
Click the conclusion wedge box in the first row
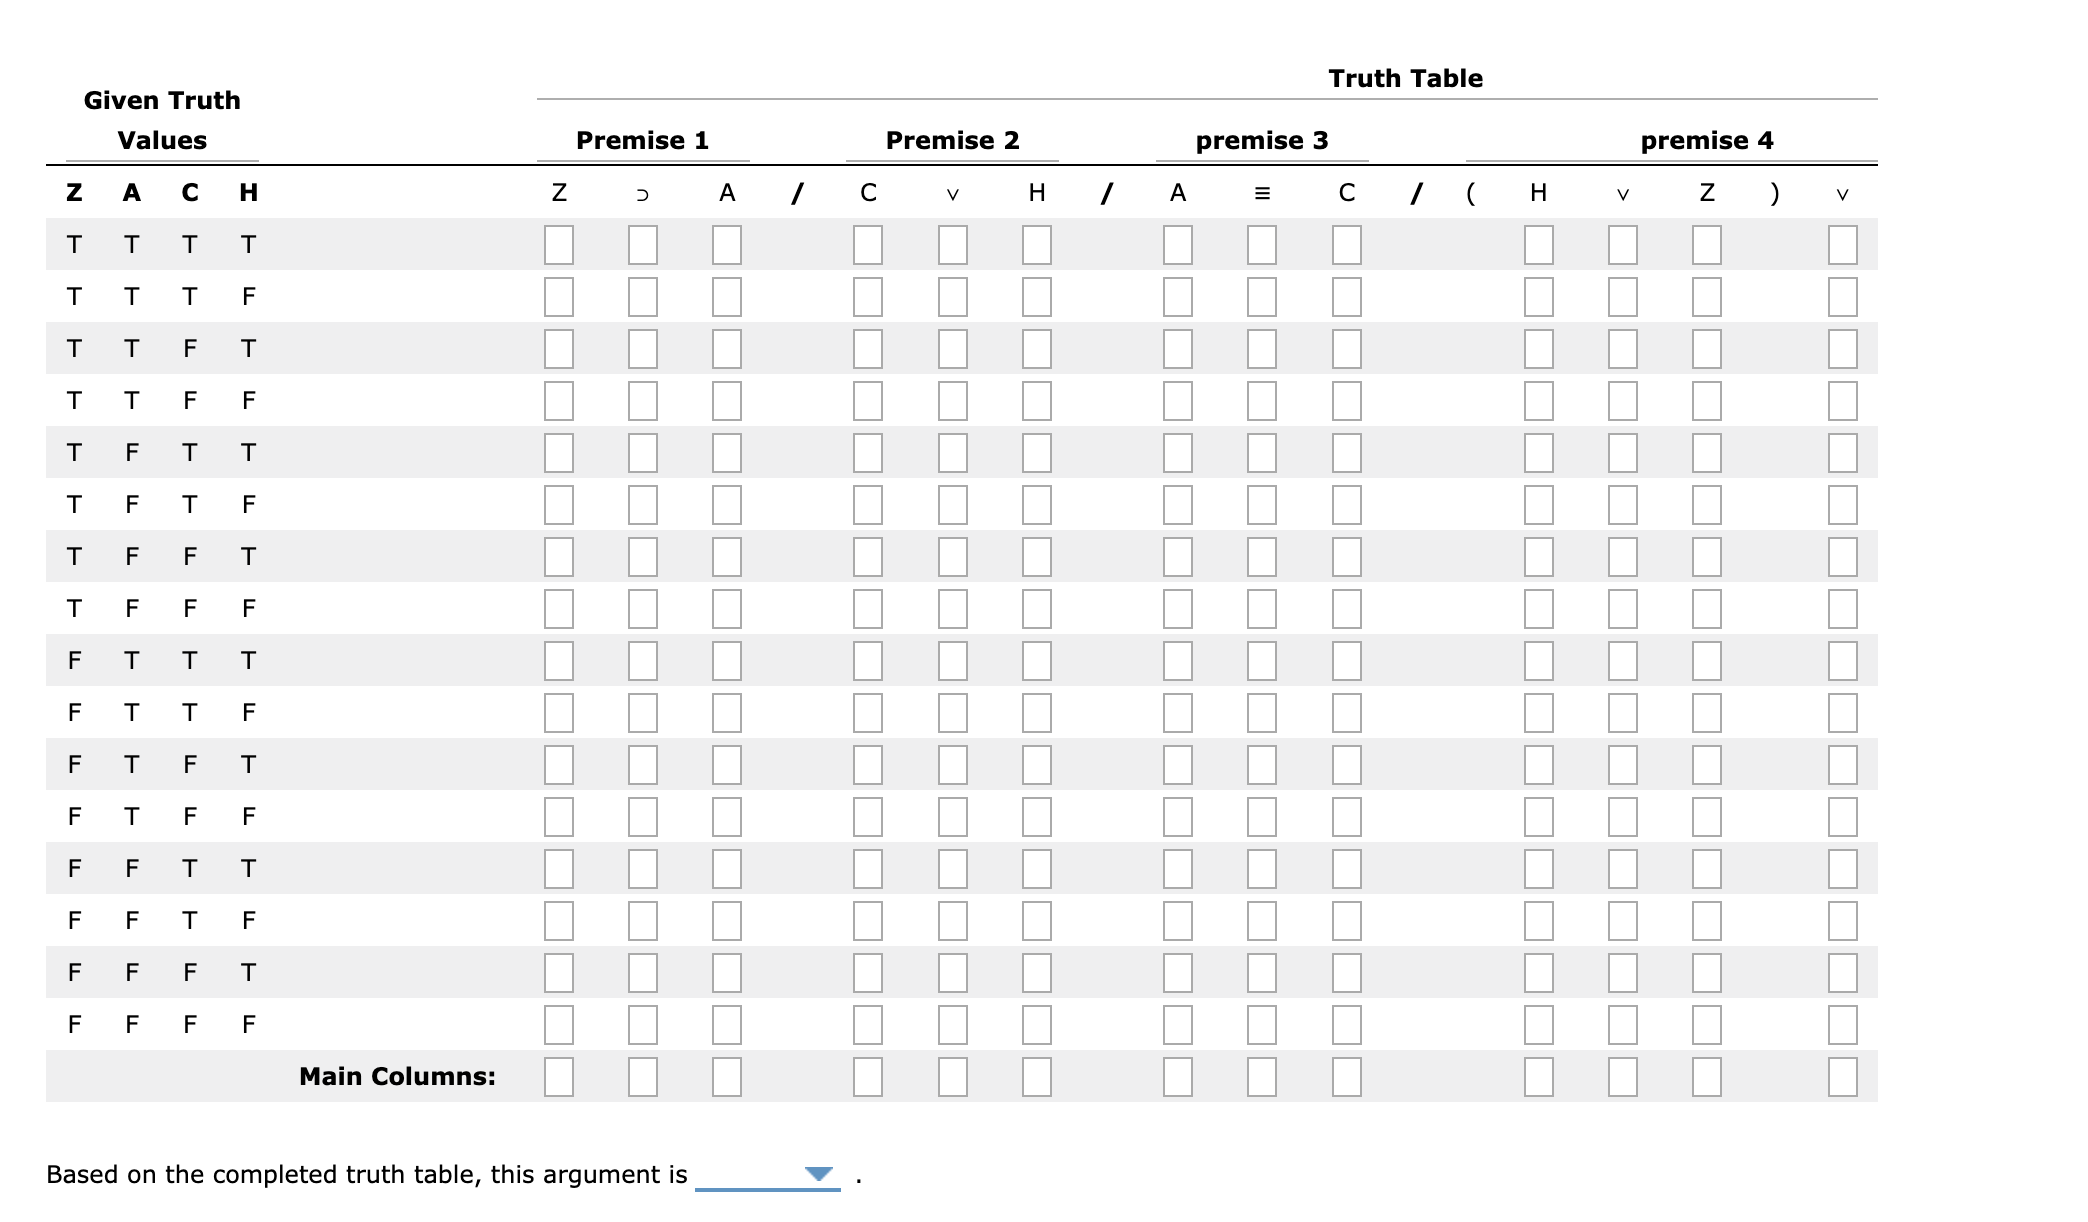point(1842,242)
